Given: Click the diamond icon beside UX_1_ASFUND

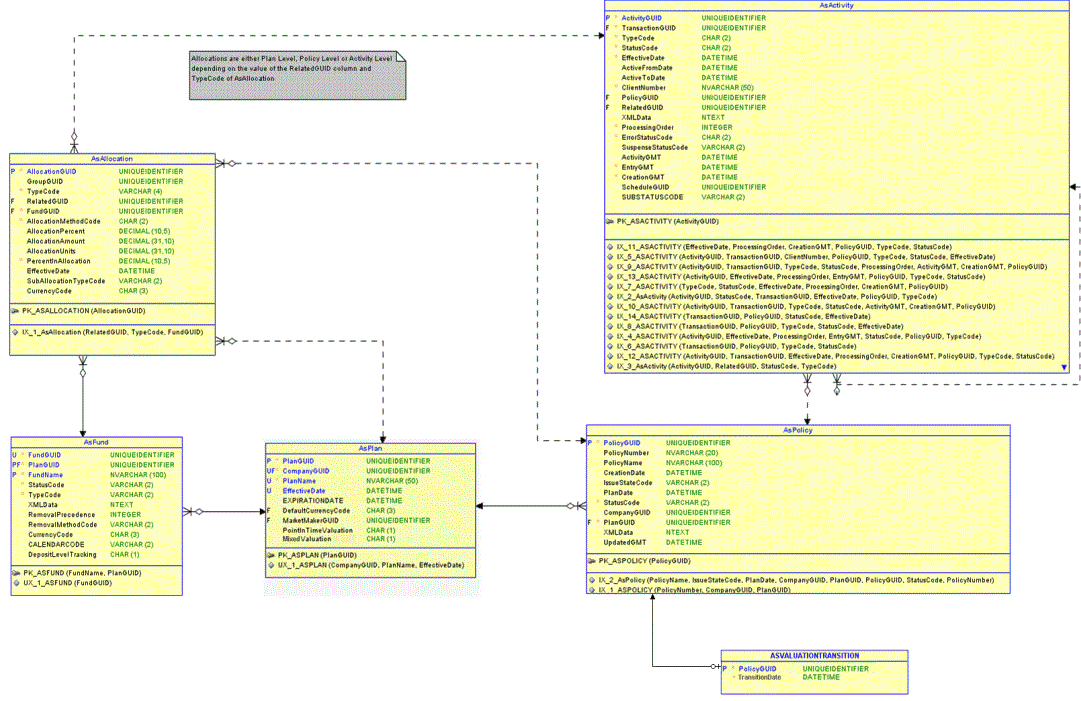Looking at the screenshot, I should point(14,583).
